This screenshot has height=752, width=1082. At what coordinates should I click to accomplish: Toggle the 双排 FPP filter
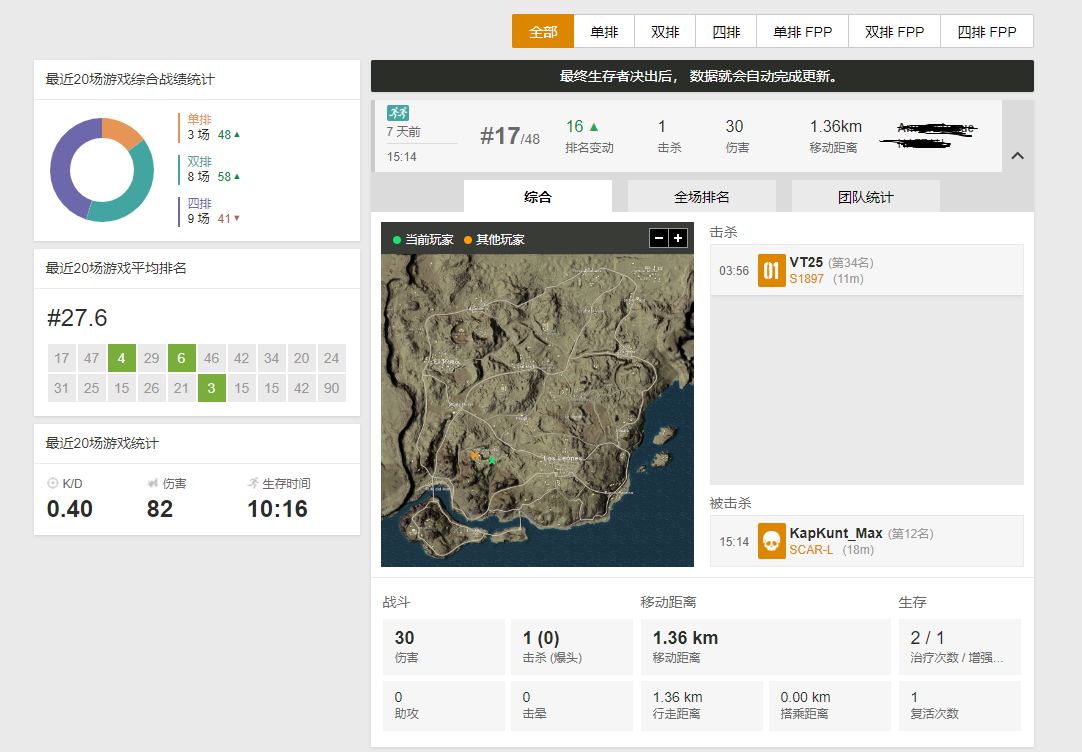pyautogui.click(x=893, y=31)
